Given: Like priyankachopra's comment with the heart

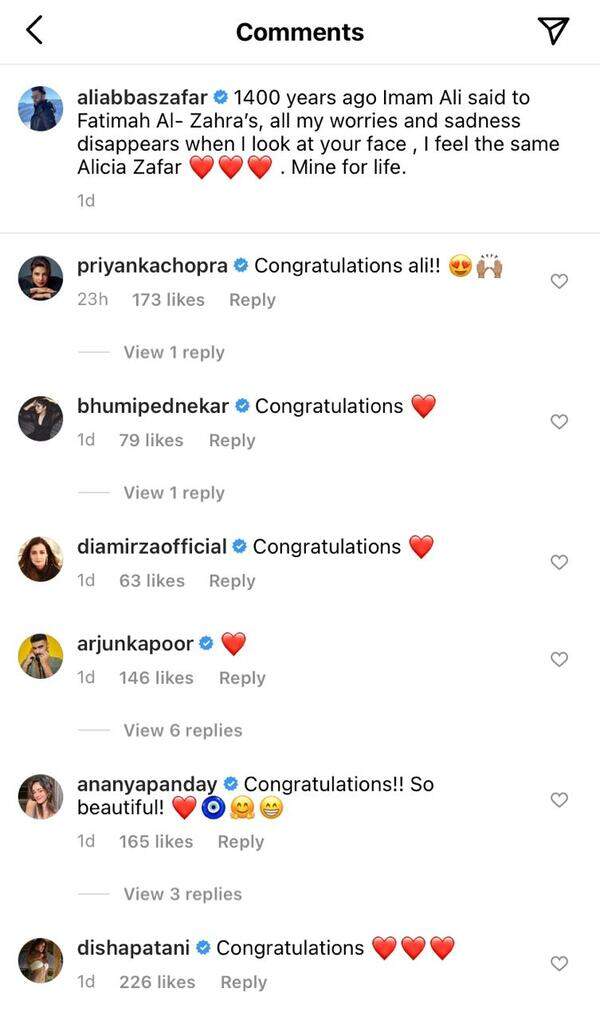Looking at the screenshot, I should pyautogui.click(x=560, y=281).
